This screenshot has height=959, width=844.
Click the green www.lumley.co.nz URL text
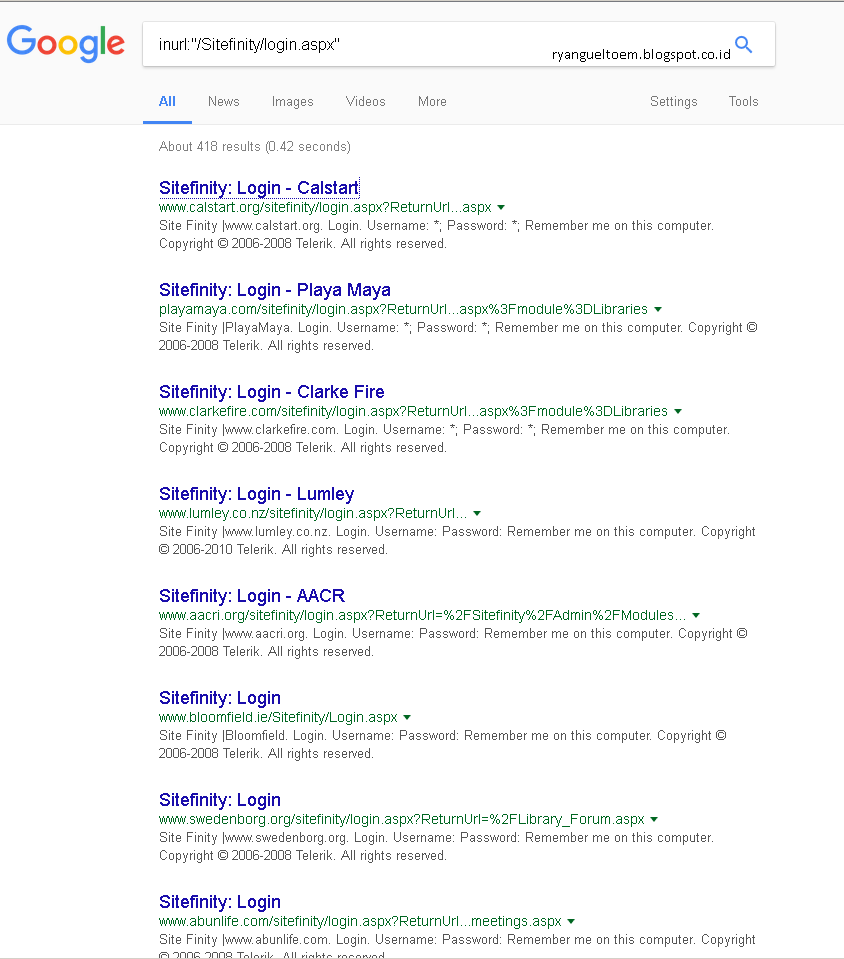[313, 514]
